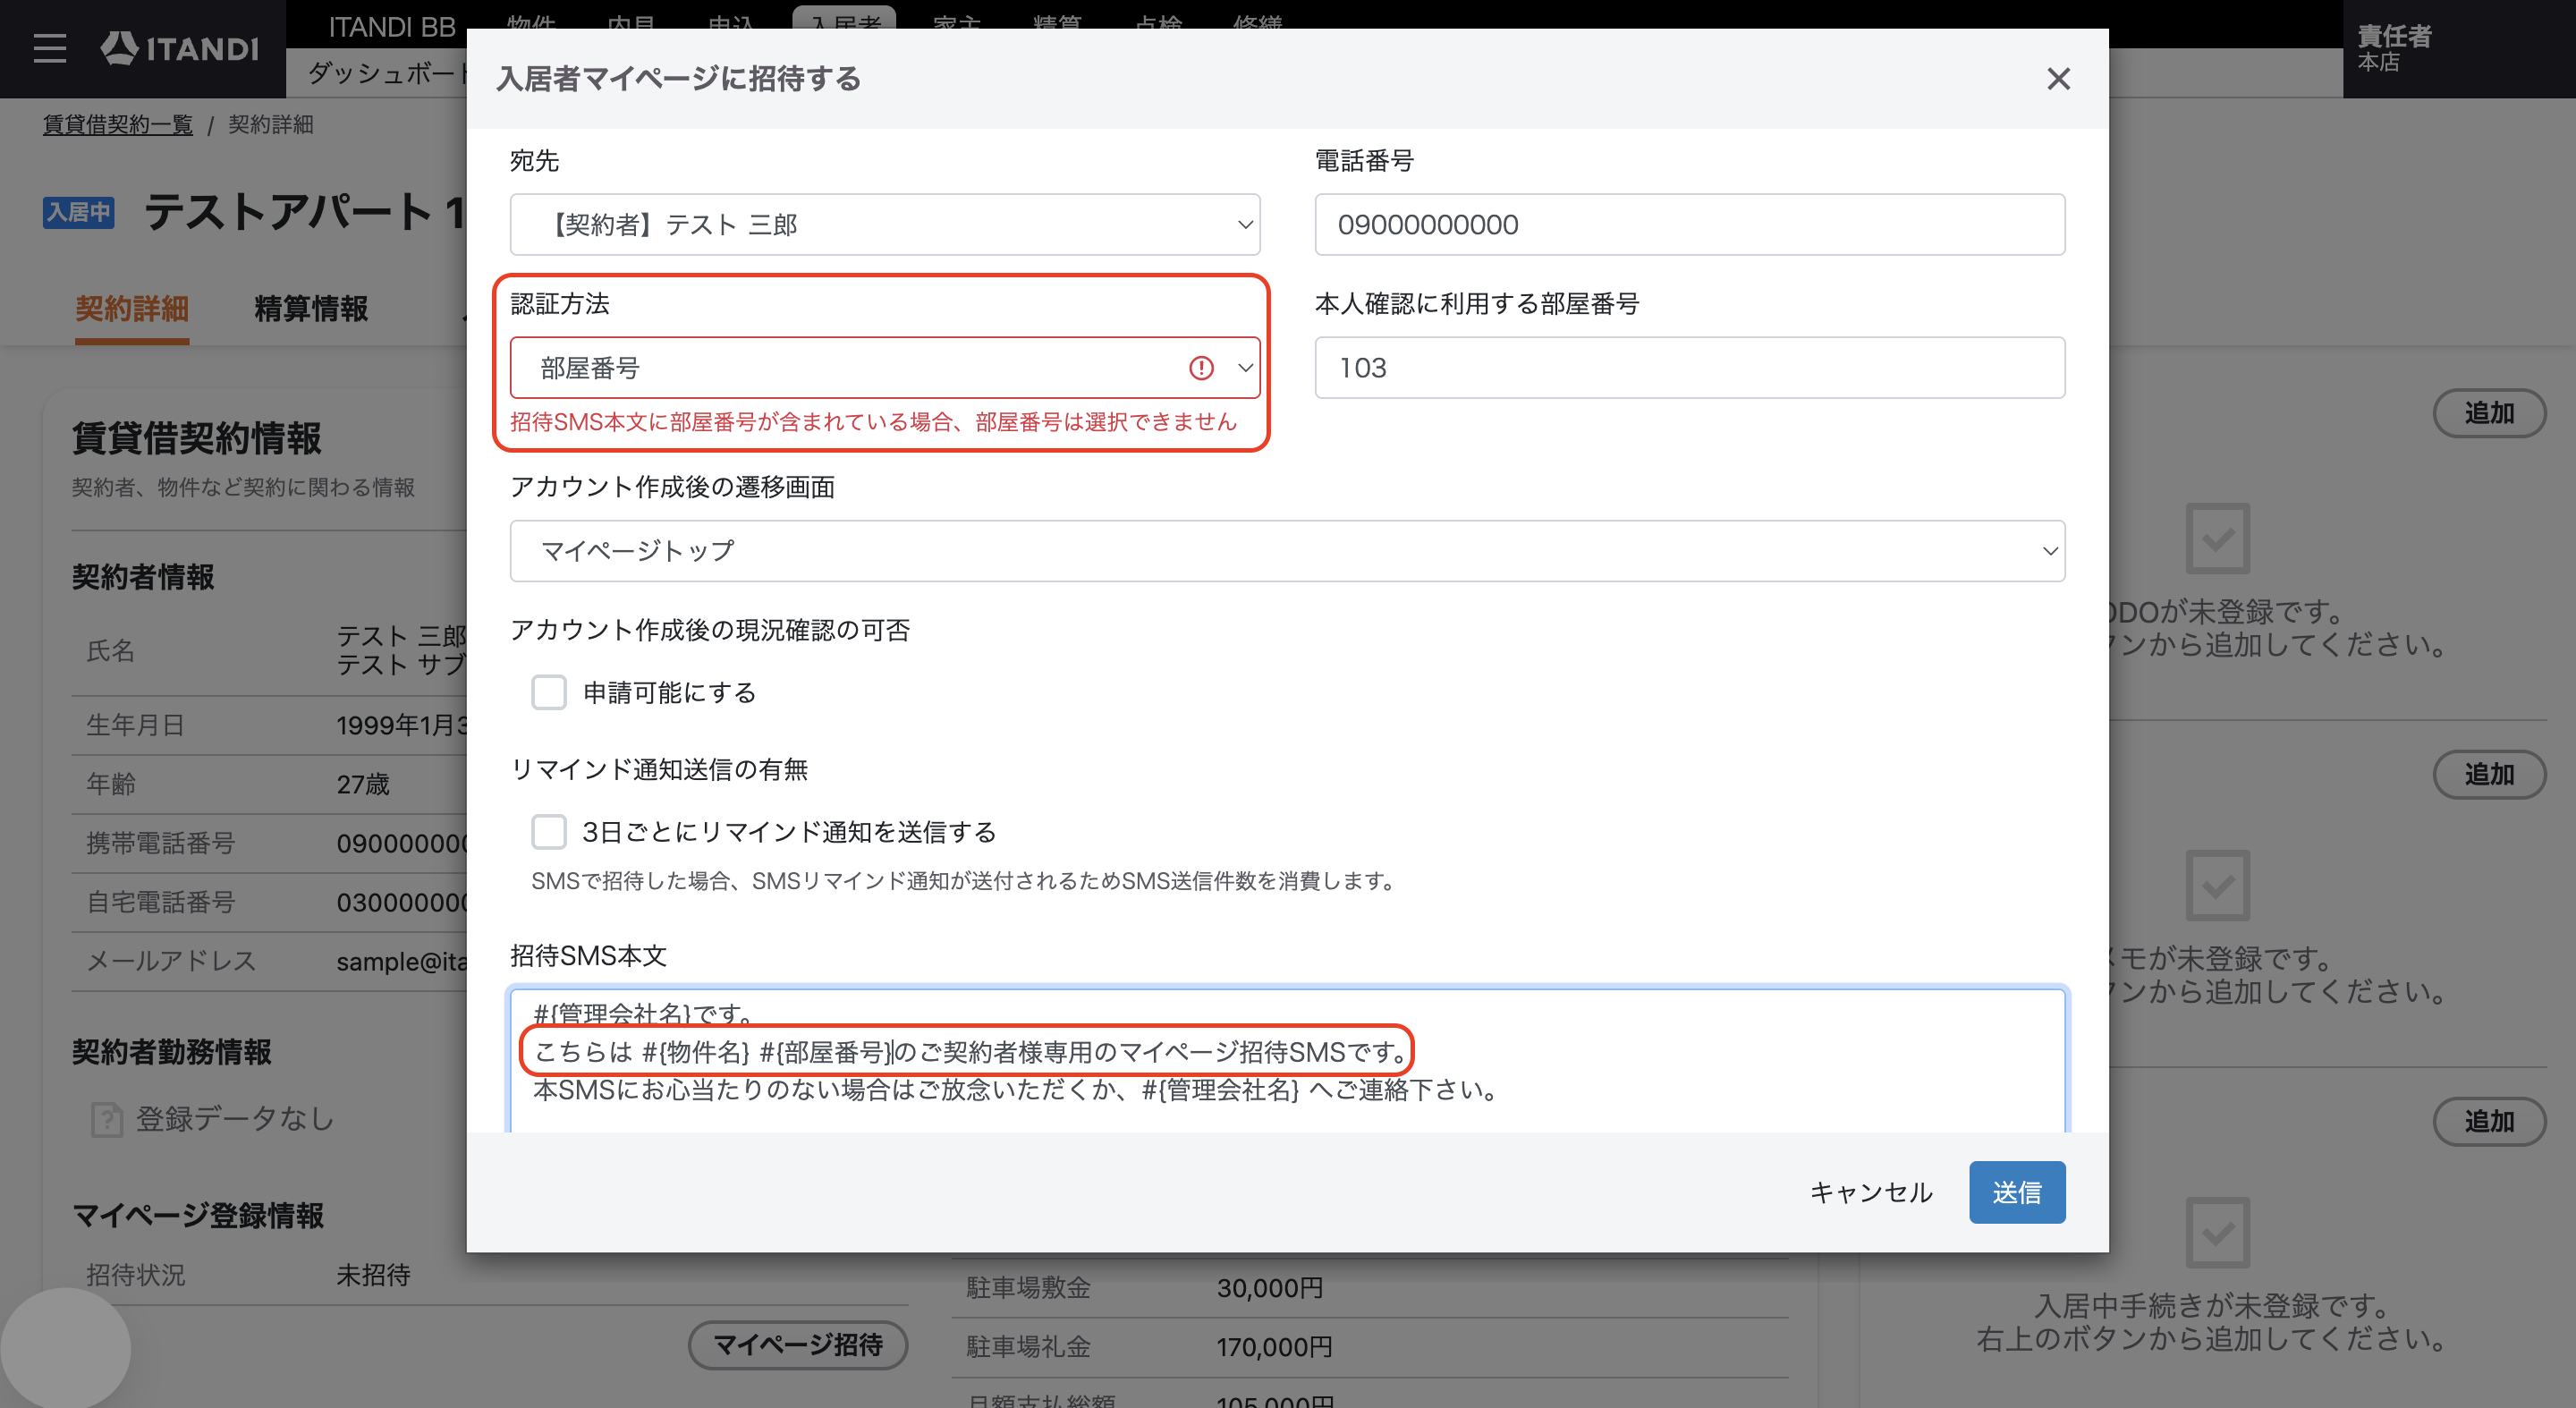Click the キャンセル button
Image resolution: width=2576 pixels, height=1408 pixels.
tap(1871, 1192)
